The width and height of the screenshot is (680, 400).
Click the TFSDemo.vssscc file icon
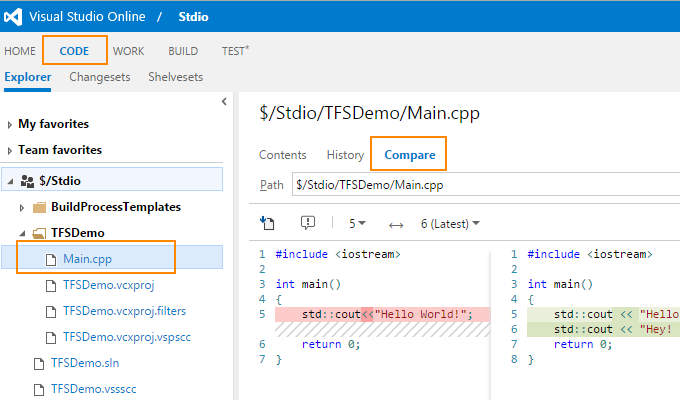point(39,390)
